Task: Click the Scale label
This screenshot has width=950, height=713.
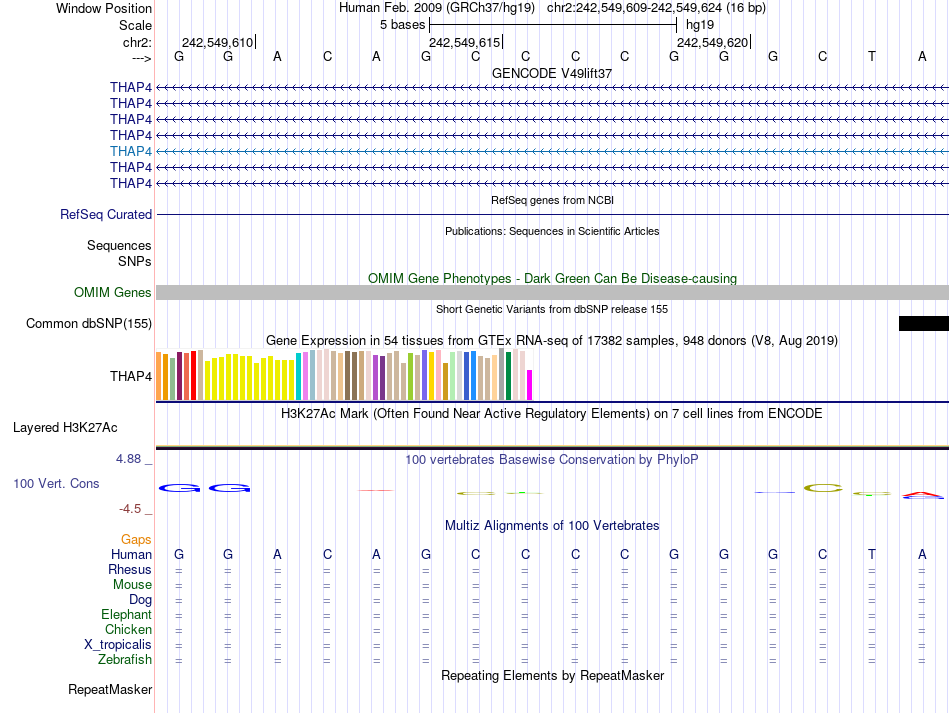Action: [x=136, y=25]
